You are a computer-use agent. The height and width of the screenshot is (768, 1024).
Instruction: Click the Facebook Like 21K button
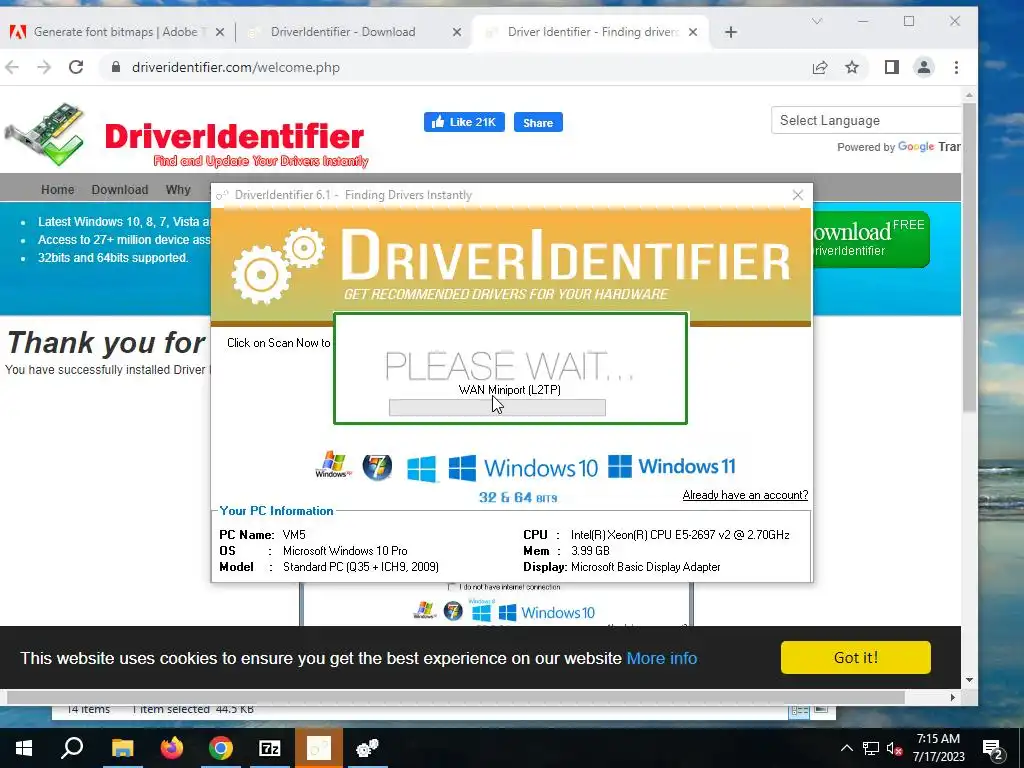click(x=464, y=122)
